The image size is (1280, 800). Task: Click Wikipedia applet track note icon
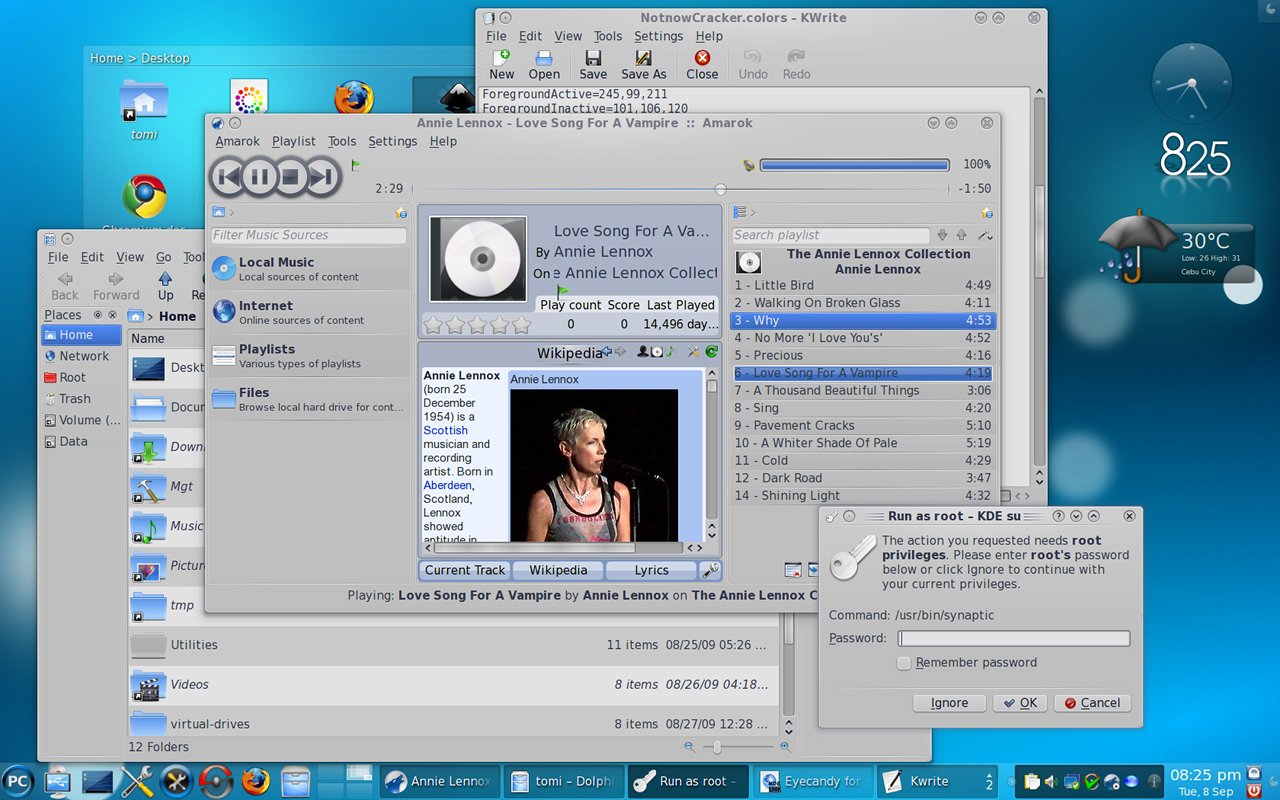point(671,352)
